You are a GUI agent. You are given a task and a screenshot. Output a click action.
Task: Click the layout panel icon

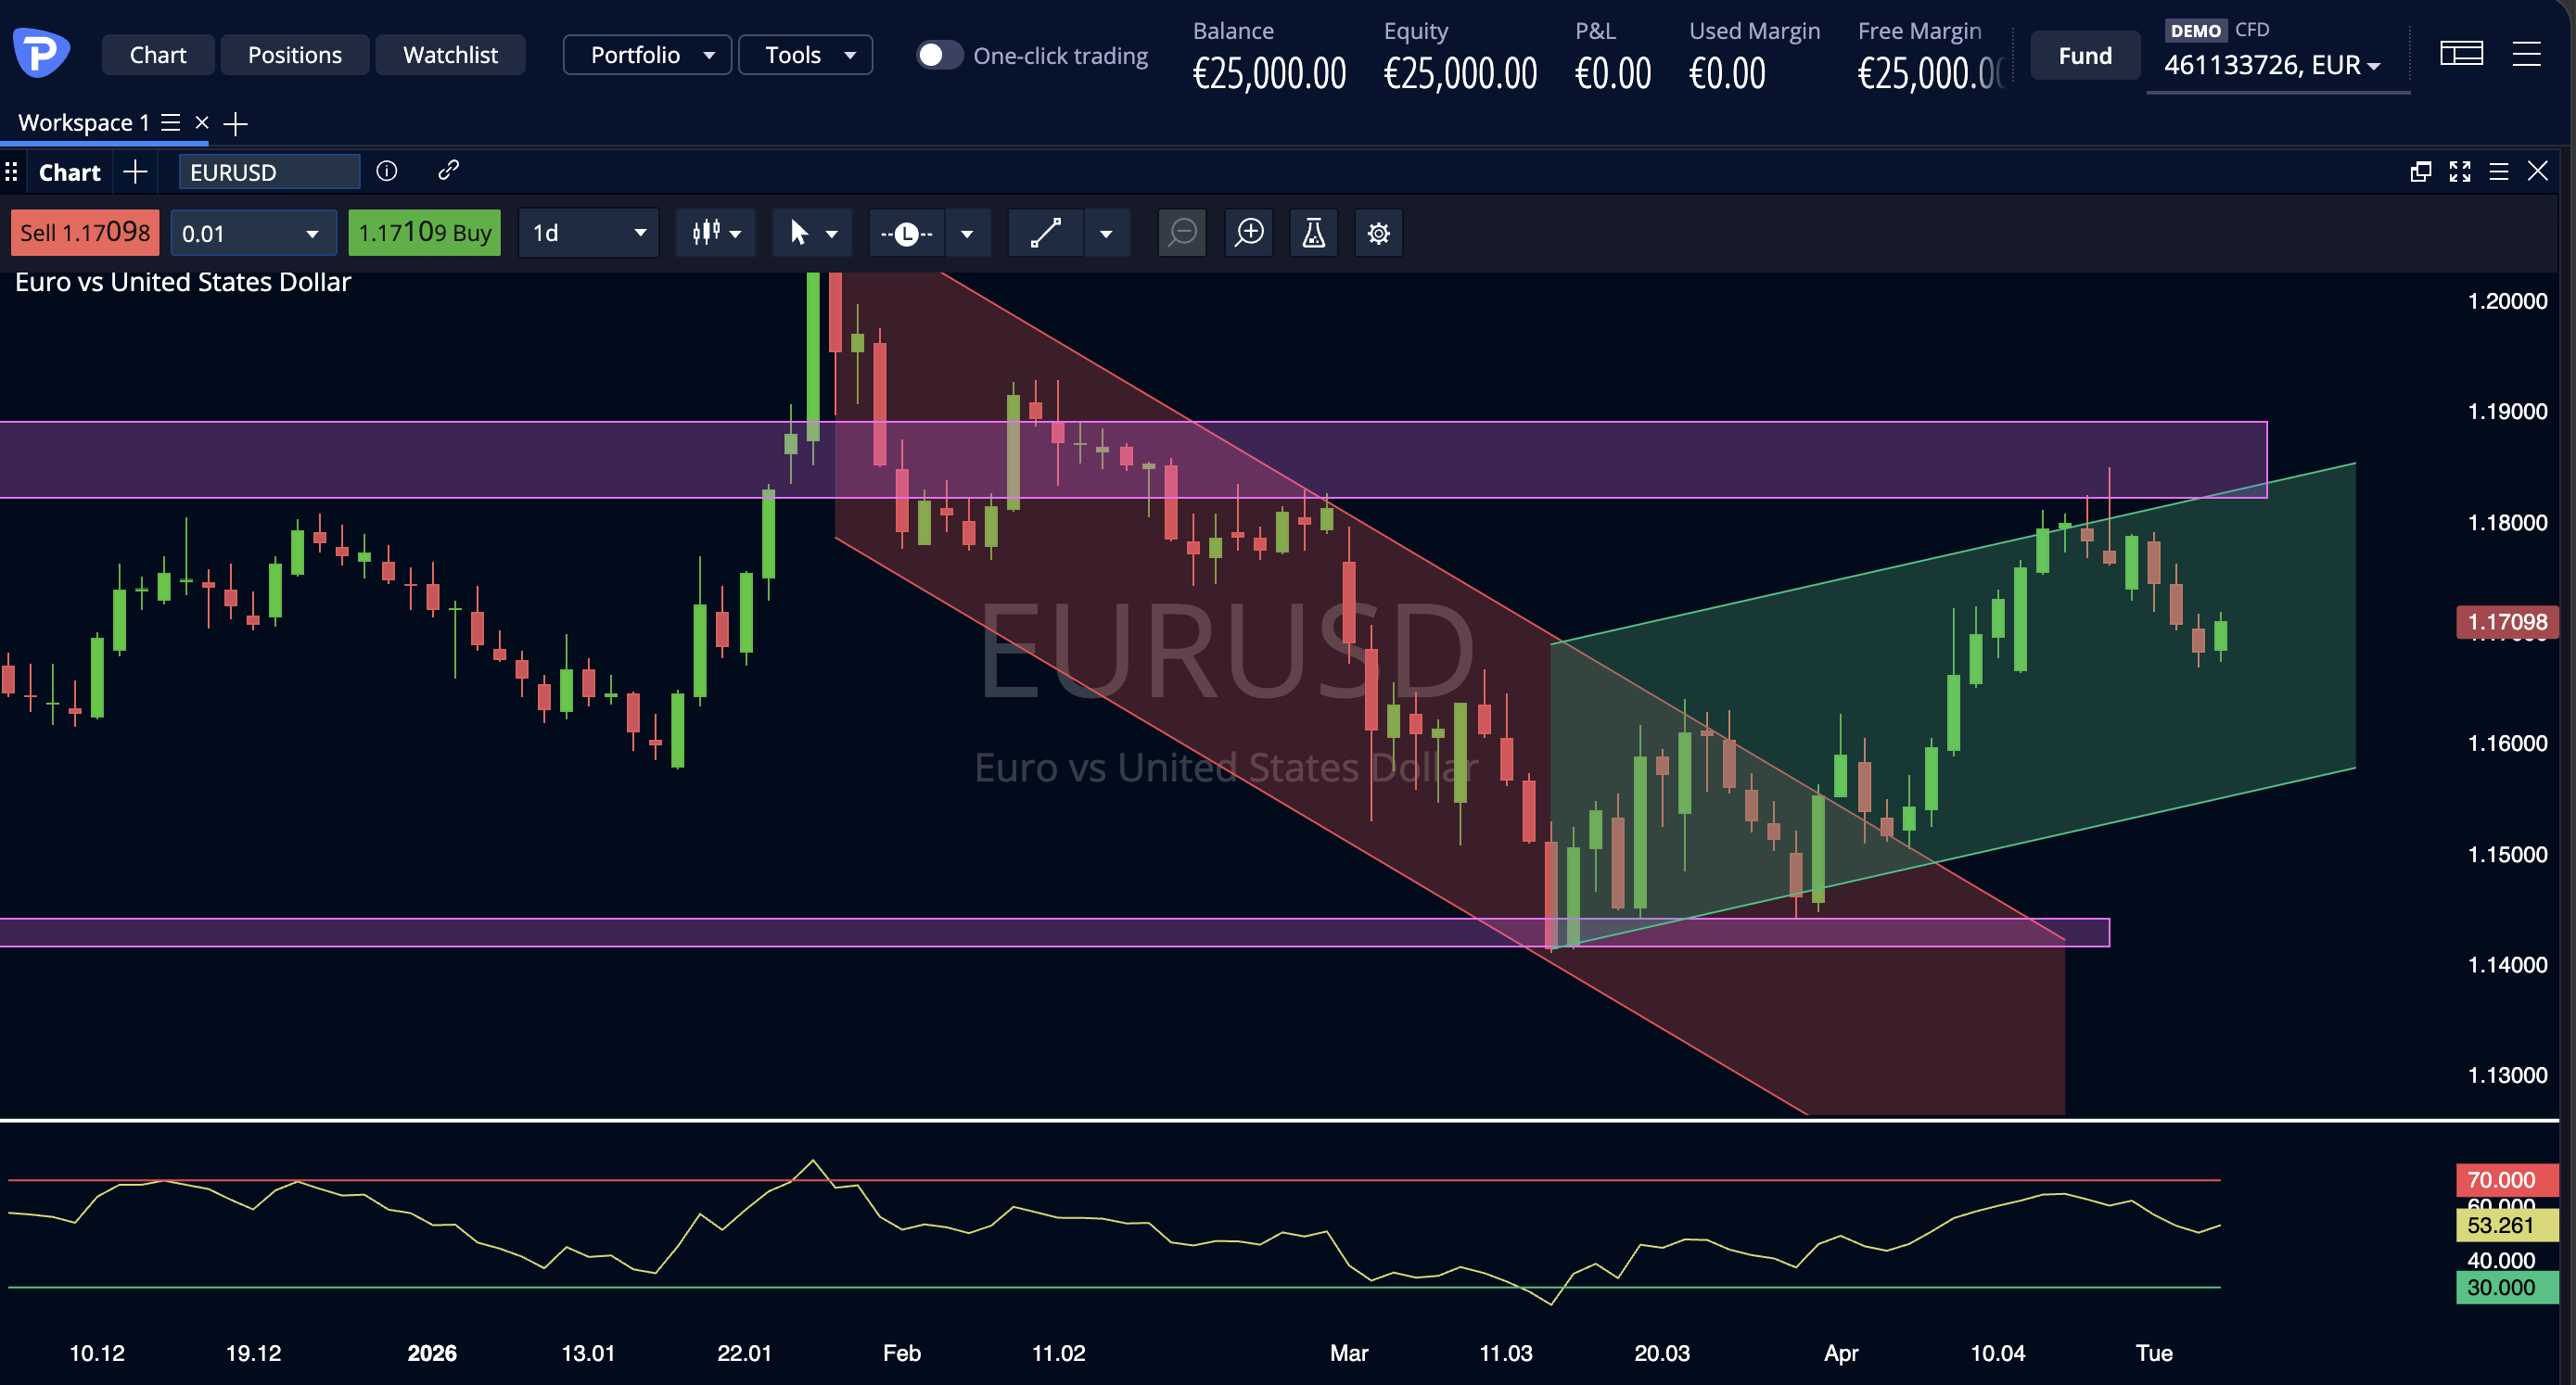[x=2461, y=54]
